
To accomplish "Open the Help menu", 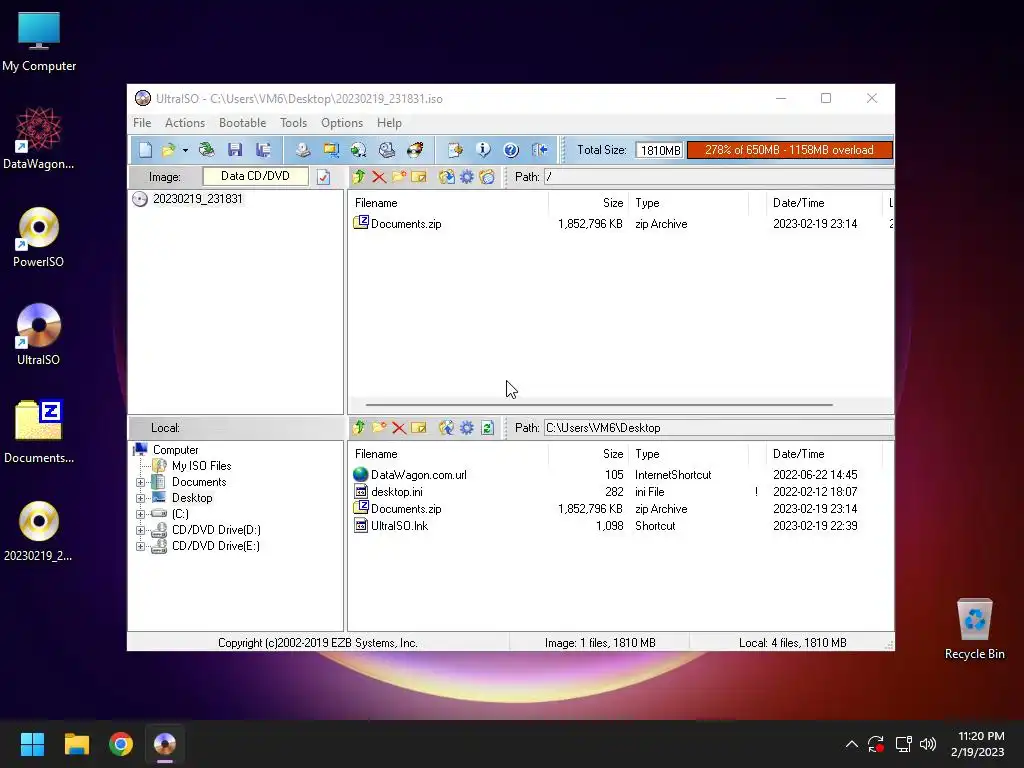I will pos(389,123).
